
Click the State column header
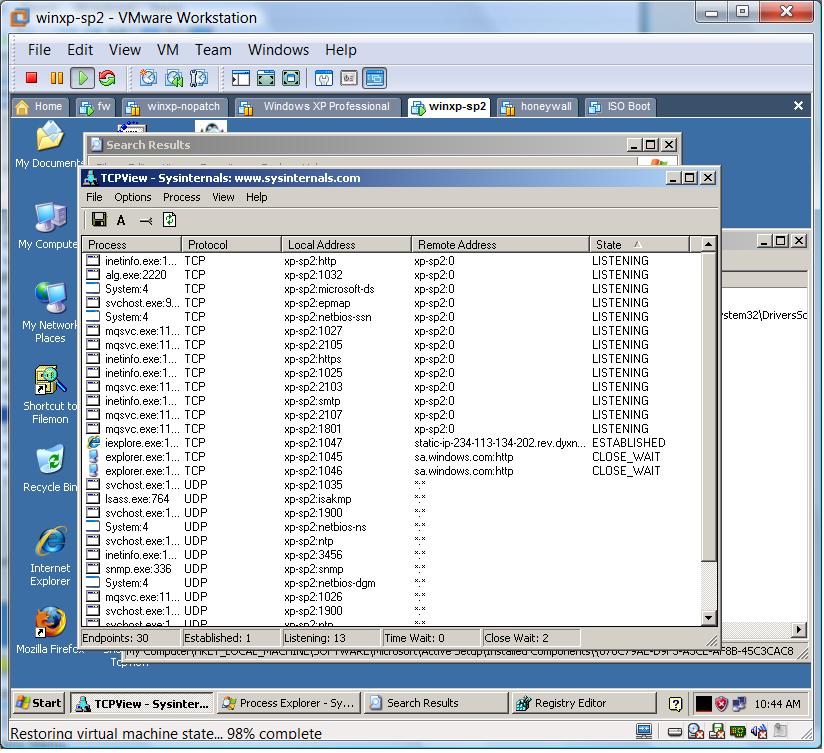640,244
